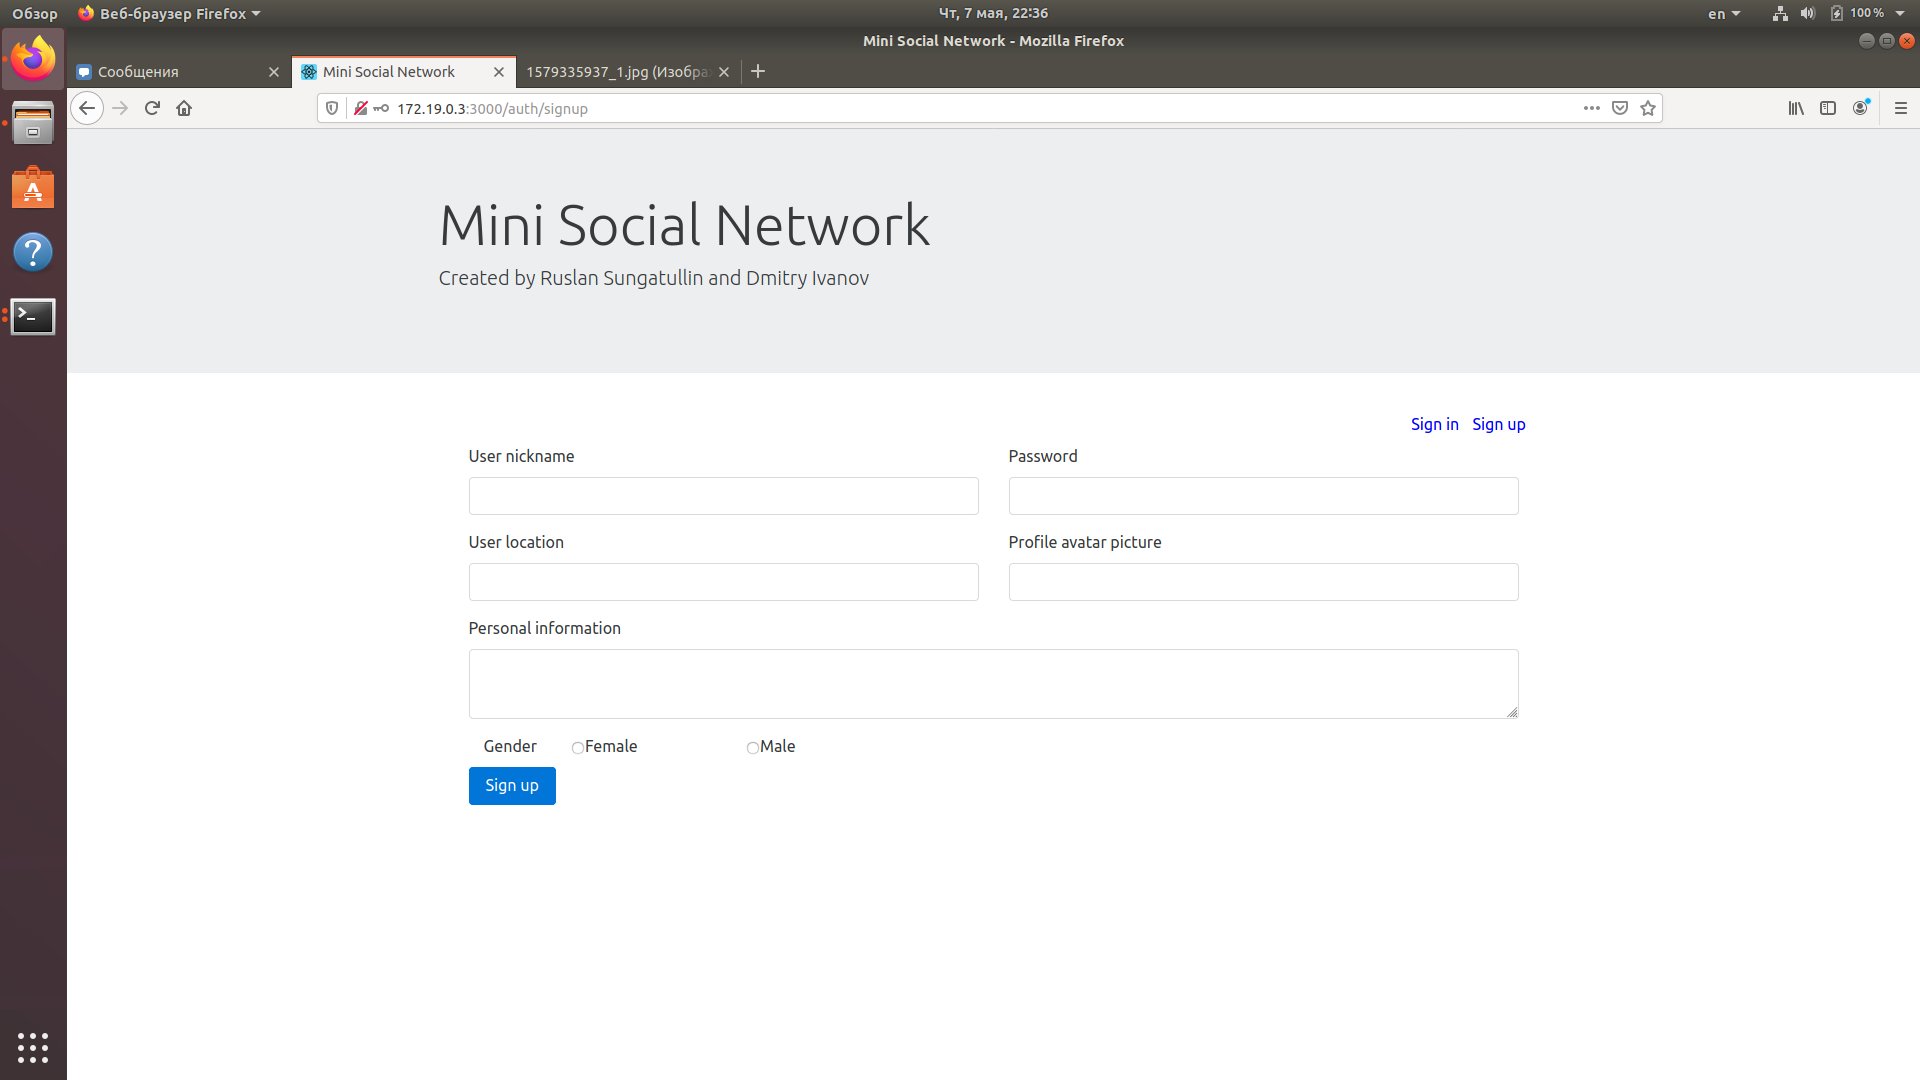Image resolution: width=1920 pixels, height=1080 pixels.
Task: Toggle the sidebar view icon
Action: click(1828, 108)
